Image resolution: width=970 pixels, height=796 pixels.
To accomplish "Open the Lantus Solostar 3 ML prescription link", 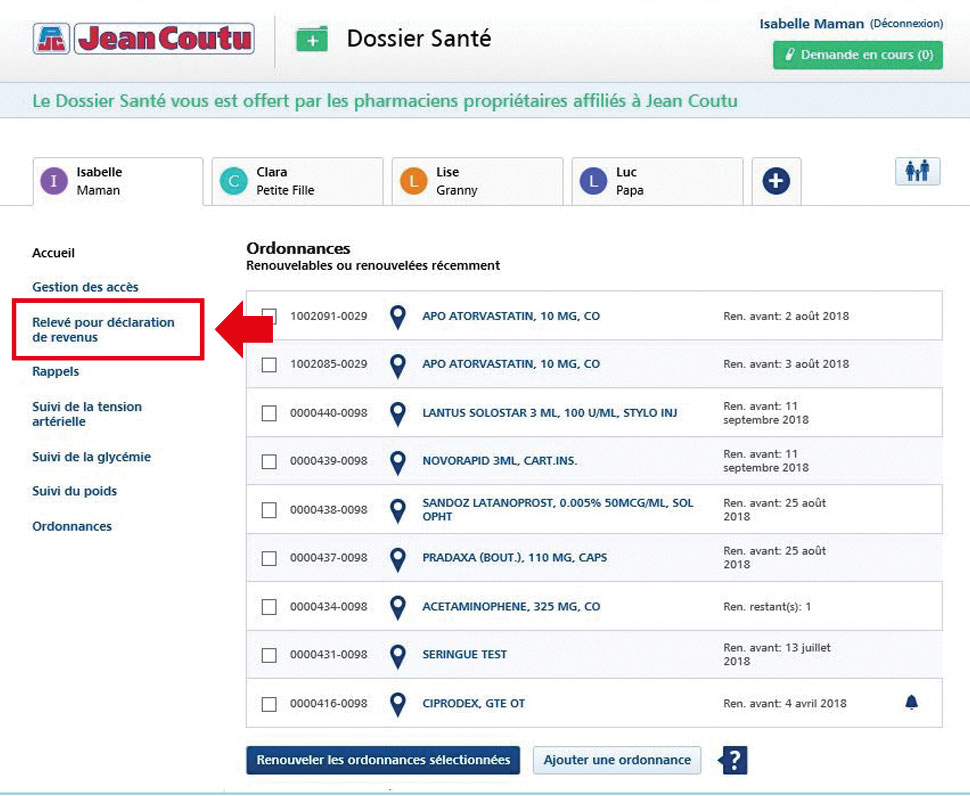I will point(550,413).
